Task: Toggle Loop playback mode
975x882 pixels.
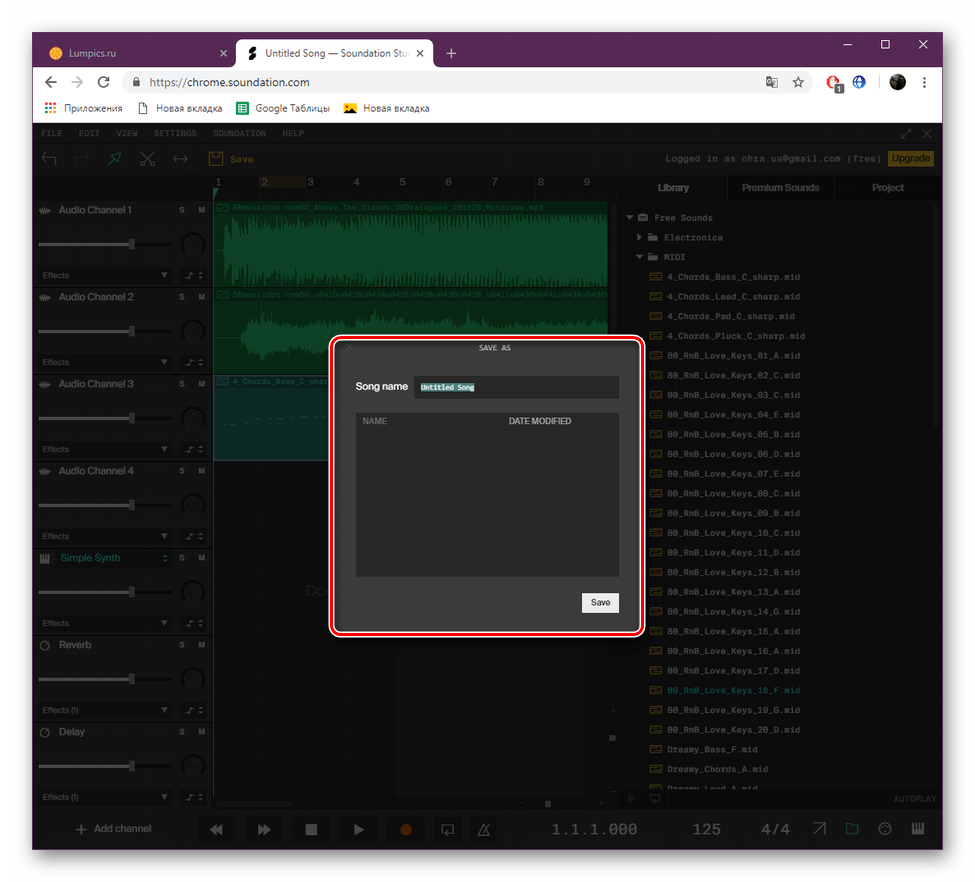Action: 447,829
